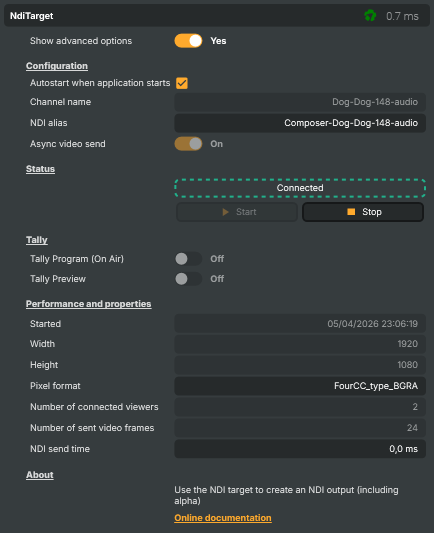
Task: Toggle Async video send switch
Action: (188, 144)
